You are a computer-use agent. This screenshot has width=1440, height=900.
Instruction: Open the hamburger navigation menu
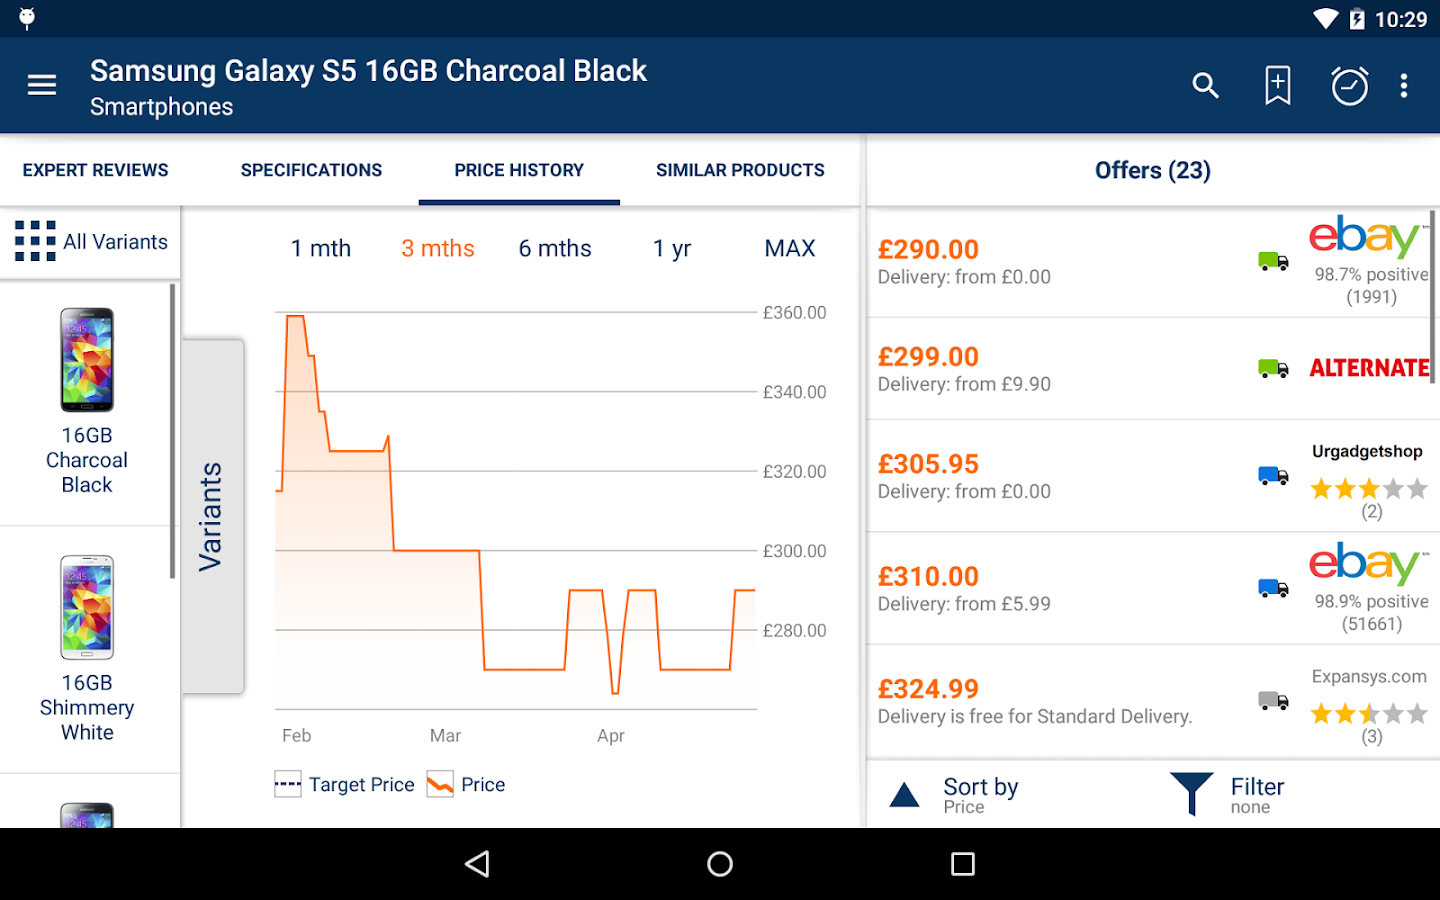(x=42, y=86)
